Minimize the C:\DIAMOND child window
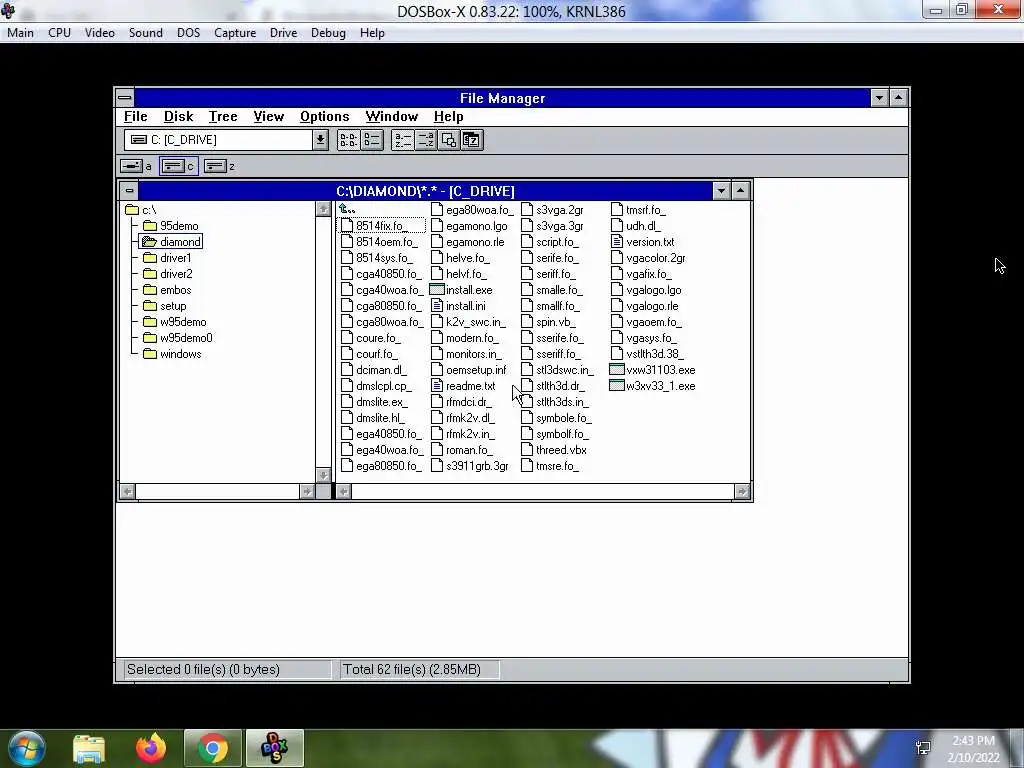The height and width of the screenshot is (768, 1024). (x=721, y=191)
